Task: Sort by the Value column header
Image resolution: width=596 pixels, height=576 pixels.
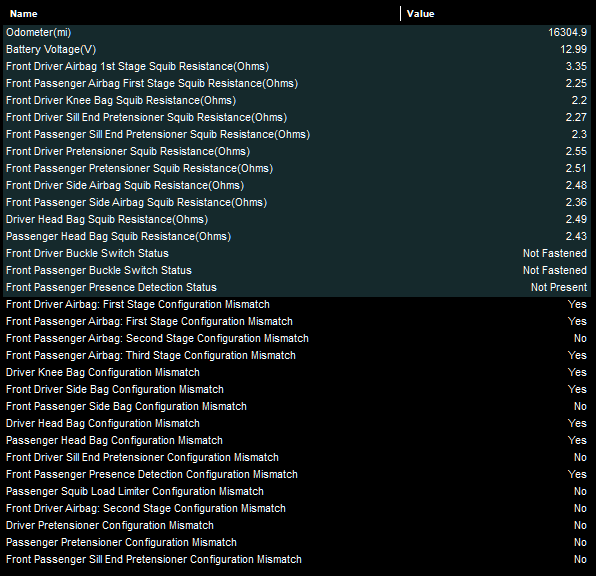Action: tap(496, 14)
